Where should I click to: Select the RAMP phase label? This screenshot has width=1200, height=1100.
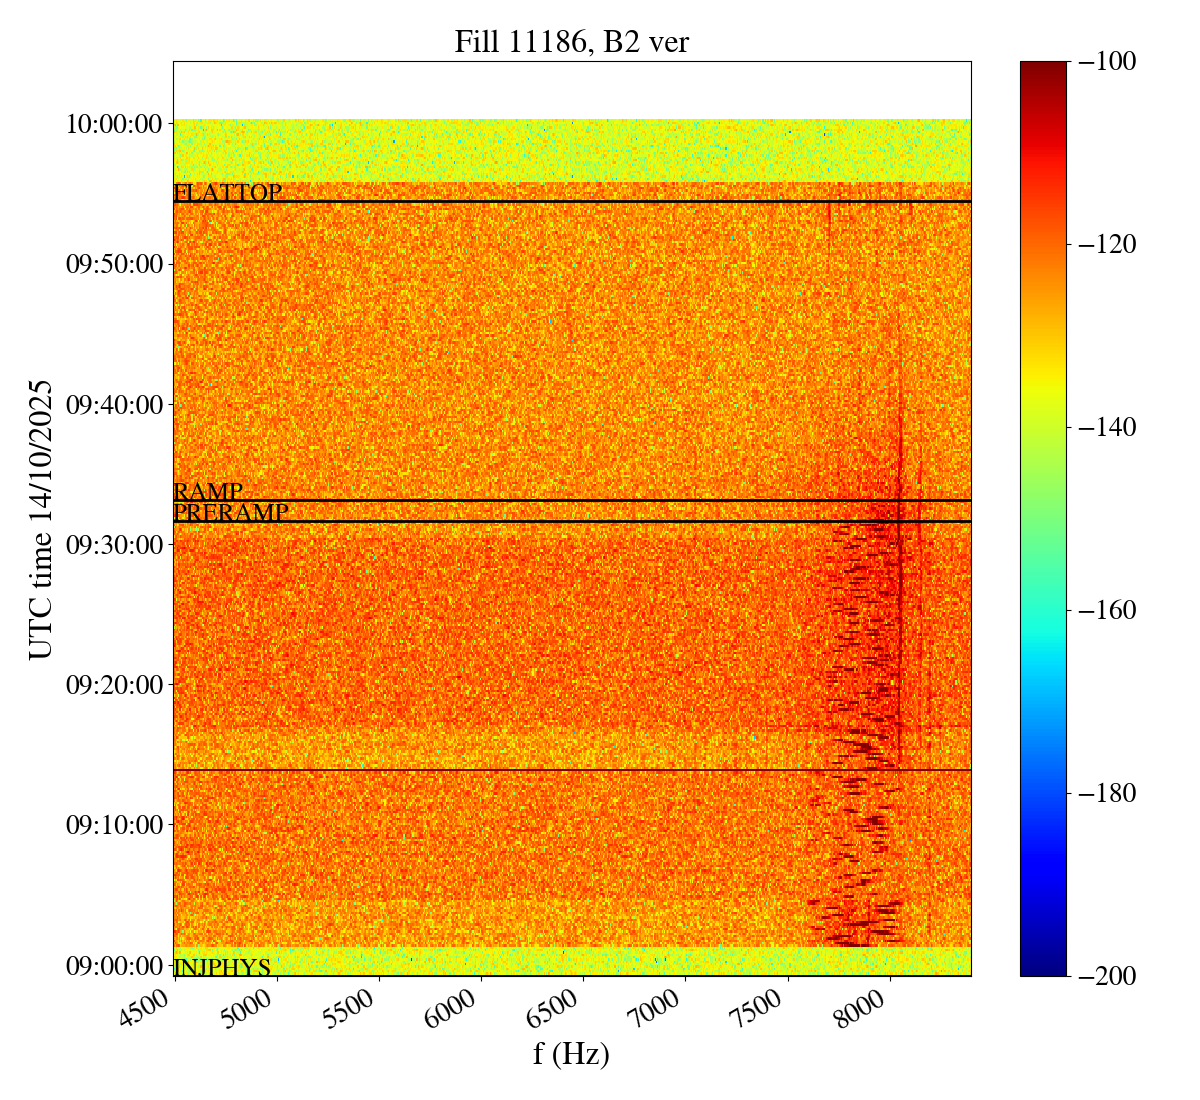(x=208, y=492)
